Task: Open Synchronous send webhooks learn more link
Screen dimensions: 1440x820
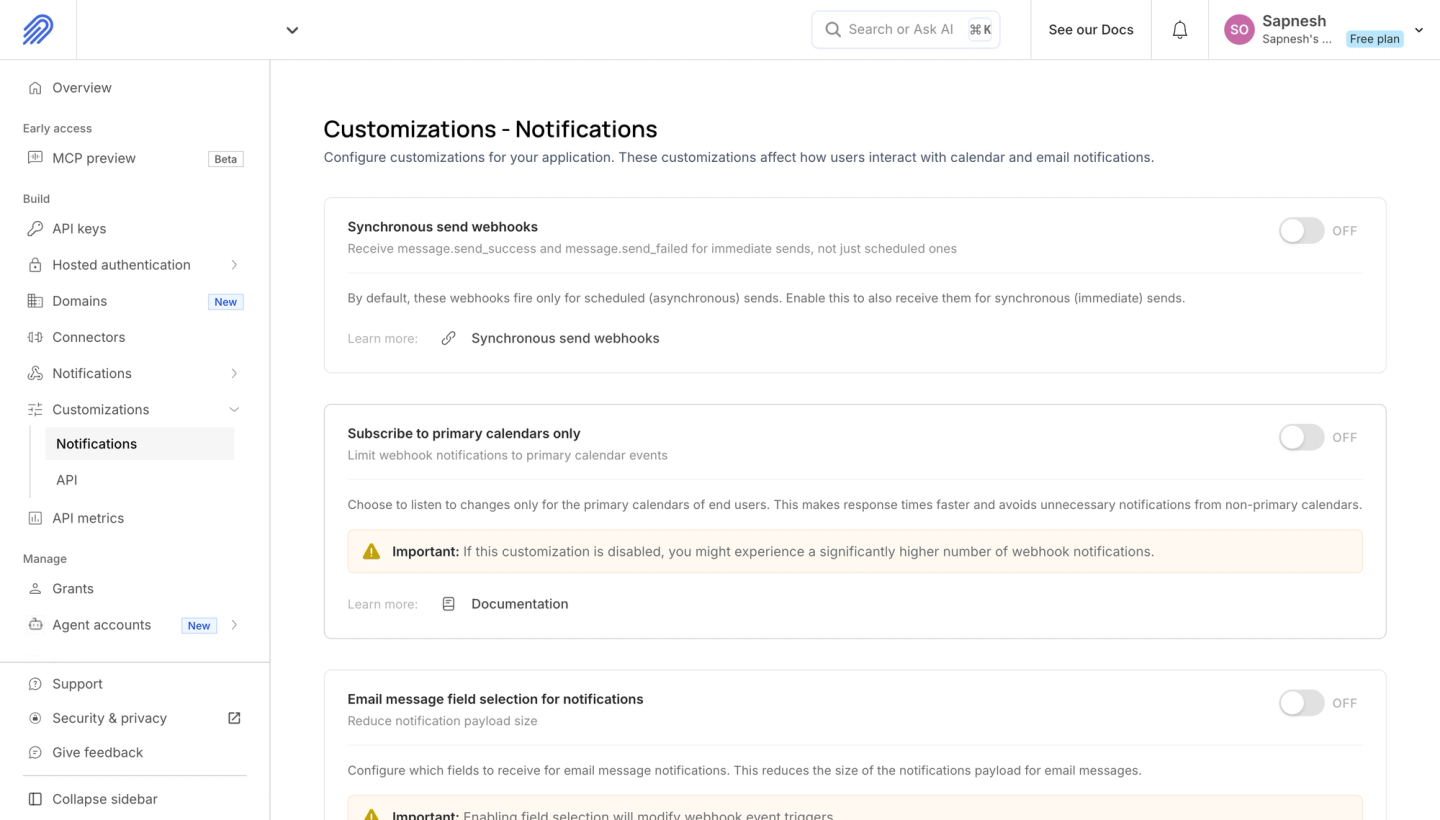Action: (x=565, y=338)
